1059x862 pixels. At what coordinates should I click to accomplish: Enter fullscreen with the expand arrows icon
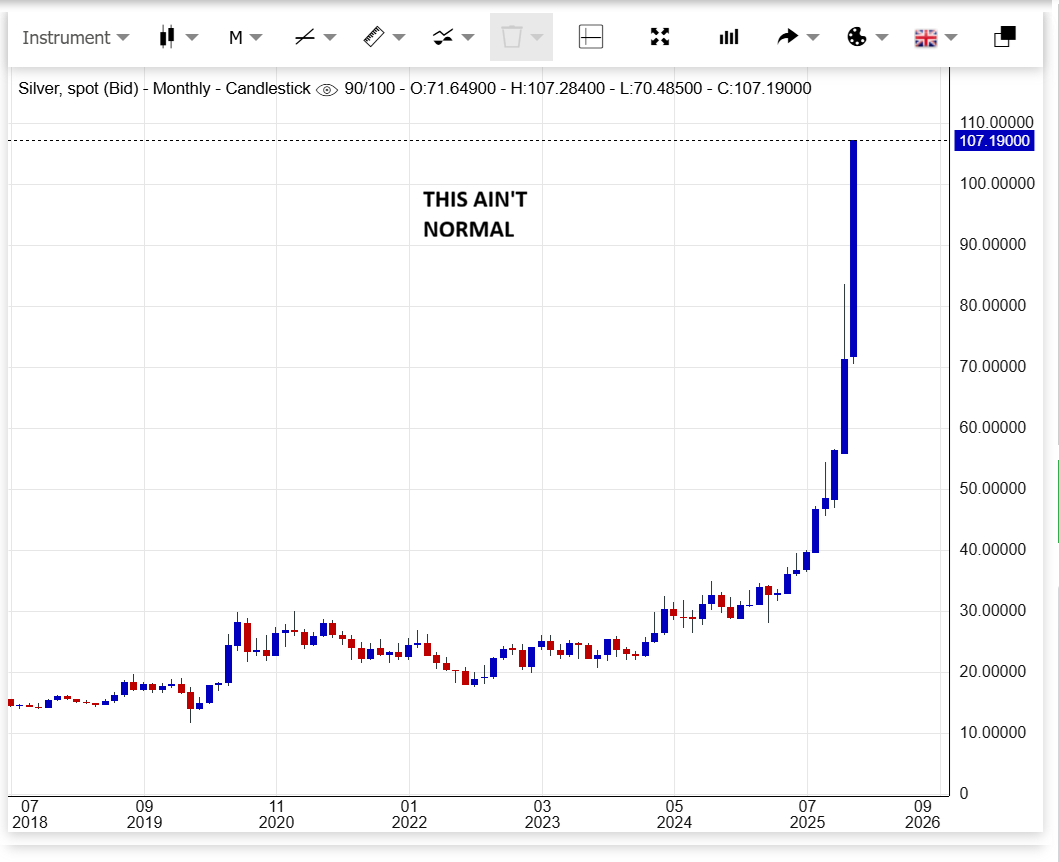[660, 37]
